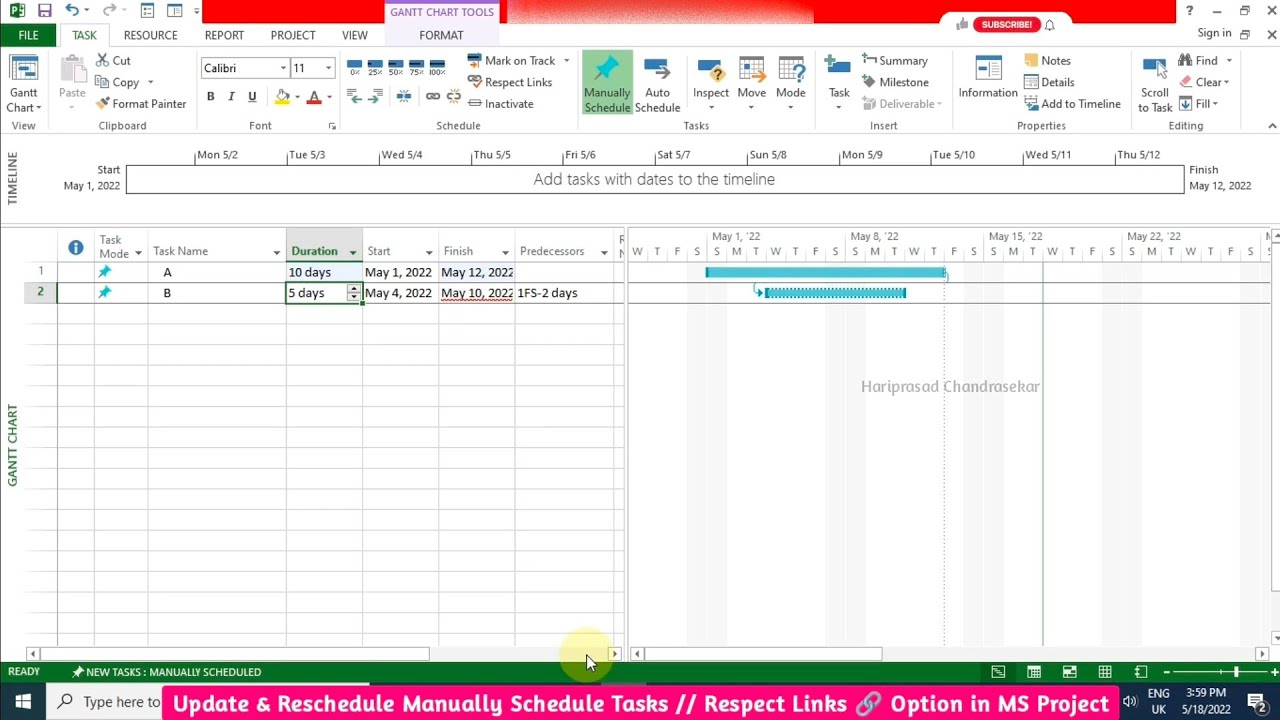Insert a Summary task

895,61
